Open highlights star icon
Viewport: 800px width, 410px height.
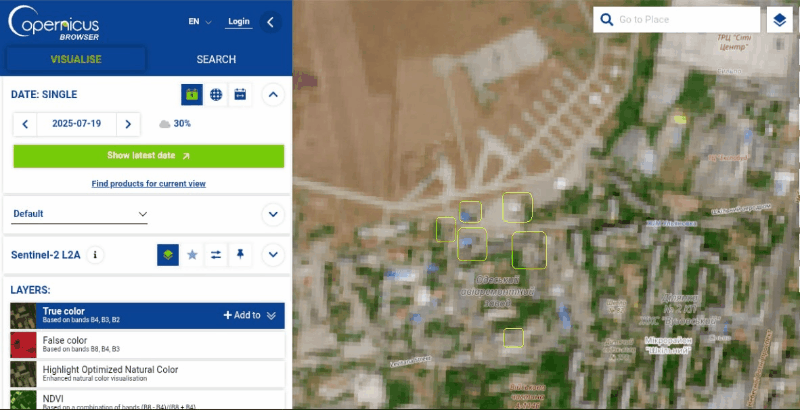(192, 254)
